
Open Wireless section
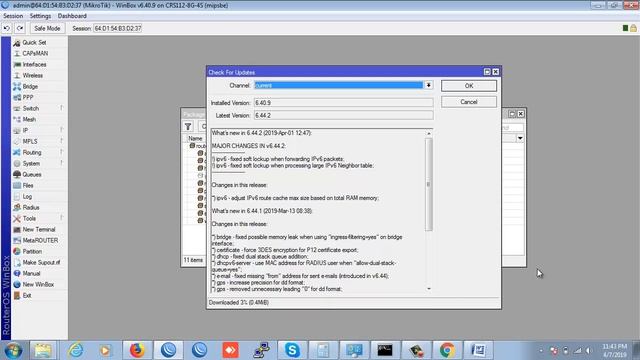pyautogui.click(x=33, y=76)
